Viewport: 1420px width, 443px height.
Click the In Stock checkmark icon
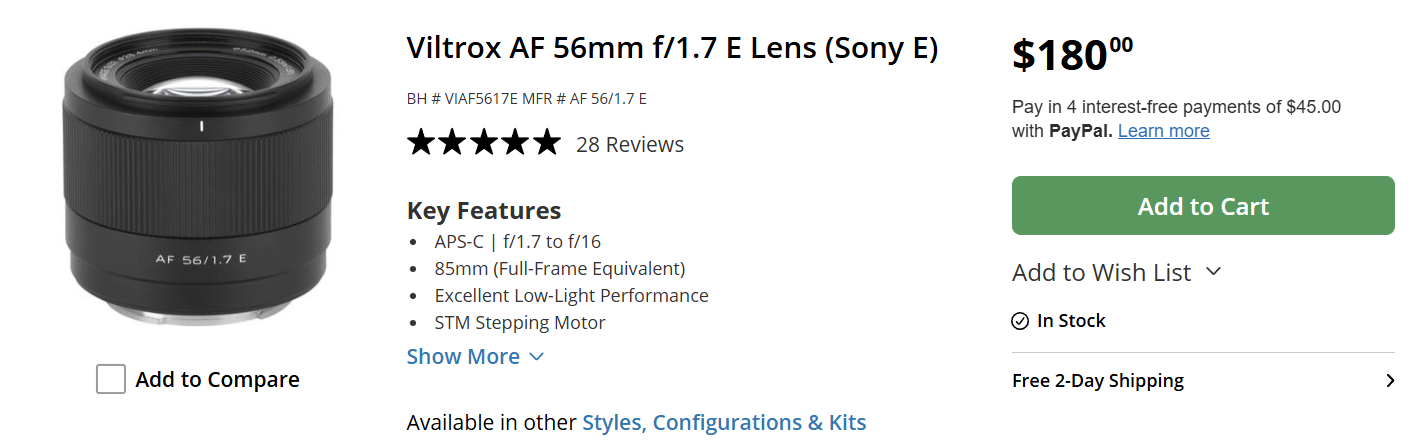point(1020,321)
